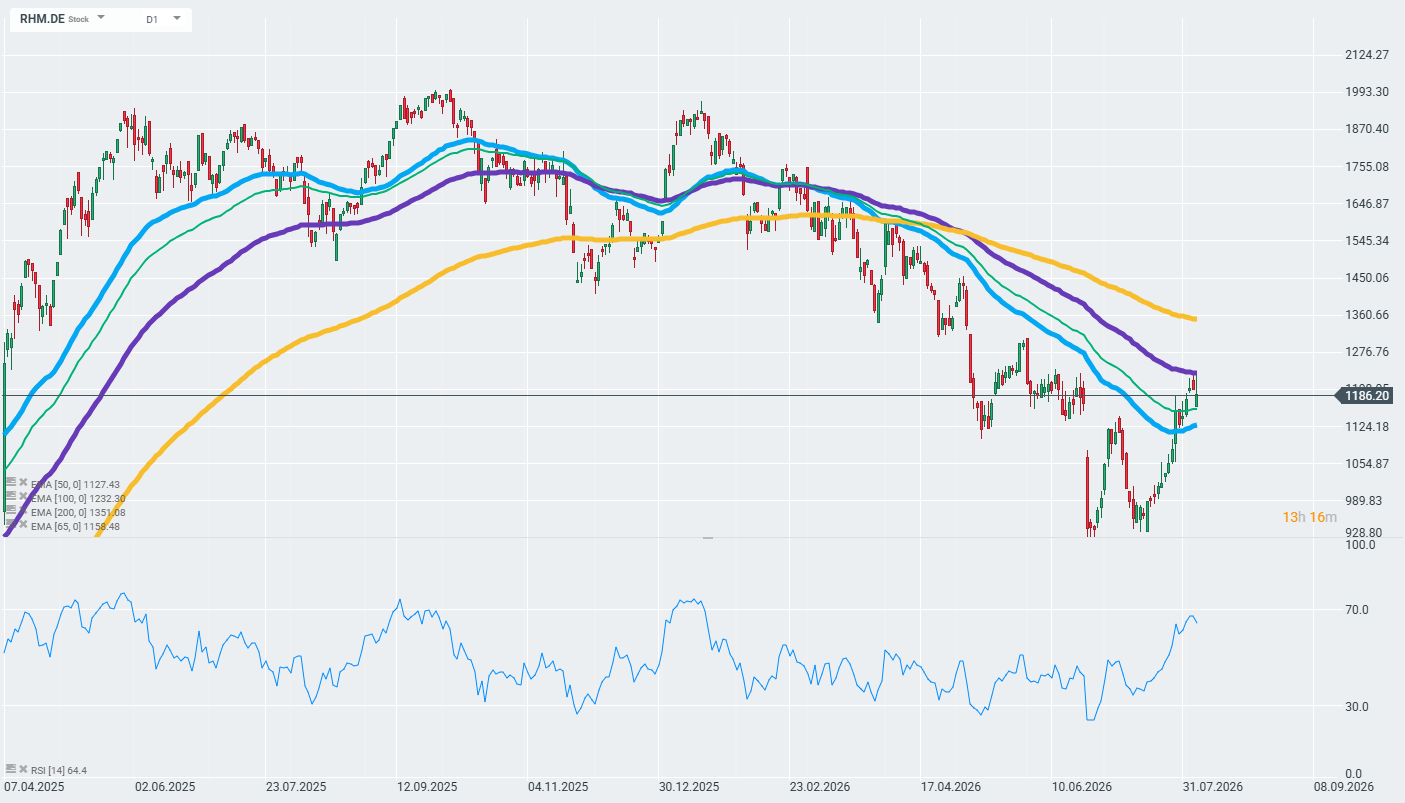Click the 1755.08 price axis label
The width and height of the screenshot is (1405, 803).
1367,166
